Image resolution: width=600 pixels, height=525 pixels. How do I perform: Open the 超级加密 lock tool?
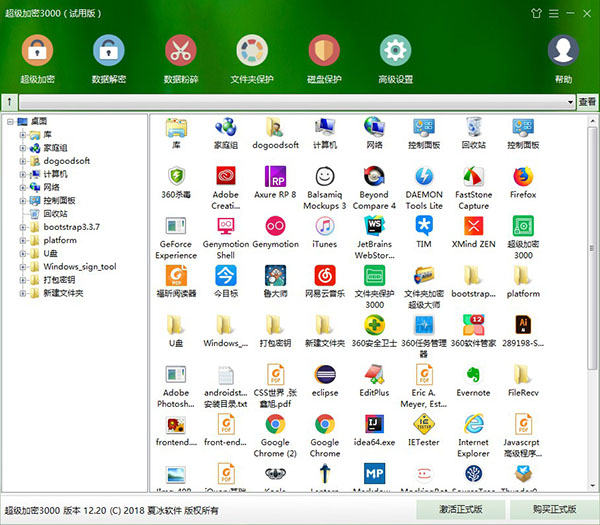pos(37,52)
